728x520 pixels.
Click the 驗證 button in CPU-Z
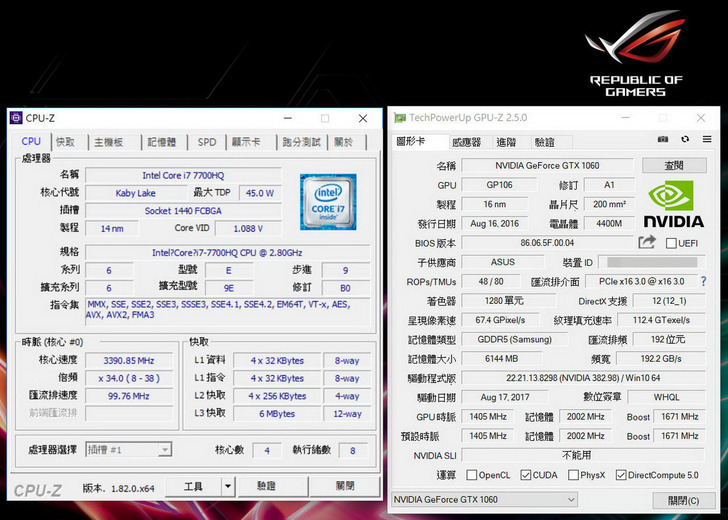[266, 486]
